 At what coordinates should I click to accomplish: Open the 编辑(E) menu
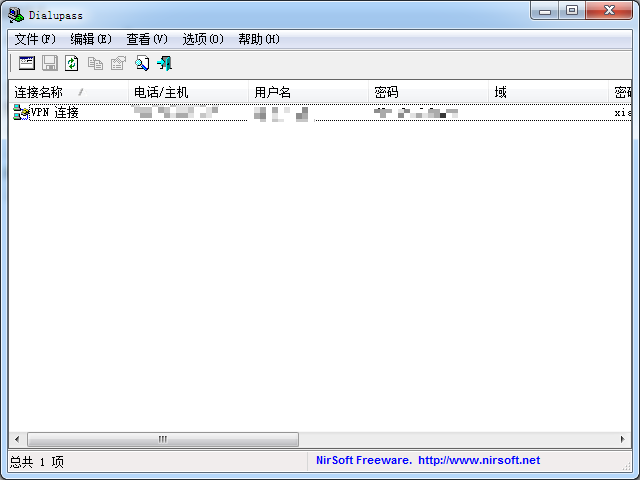pyautogui.click(x=91, y=39)
